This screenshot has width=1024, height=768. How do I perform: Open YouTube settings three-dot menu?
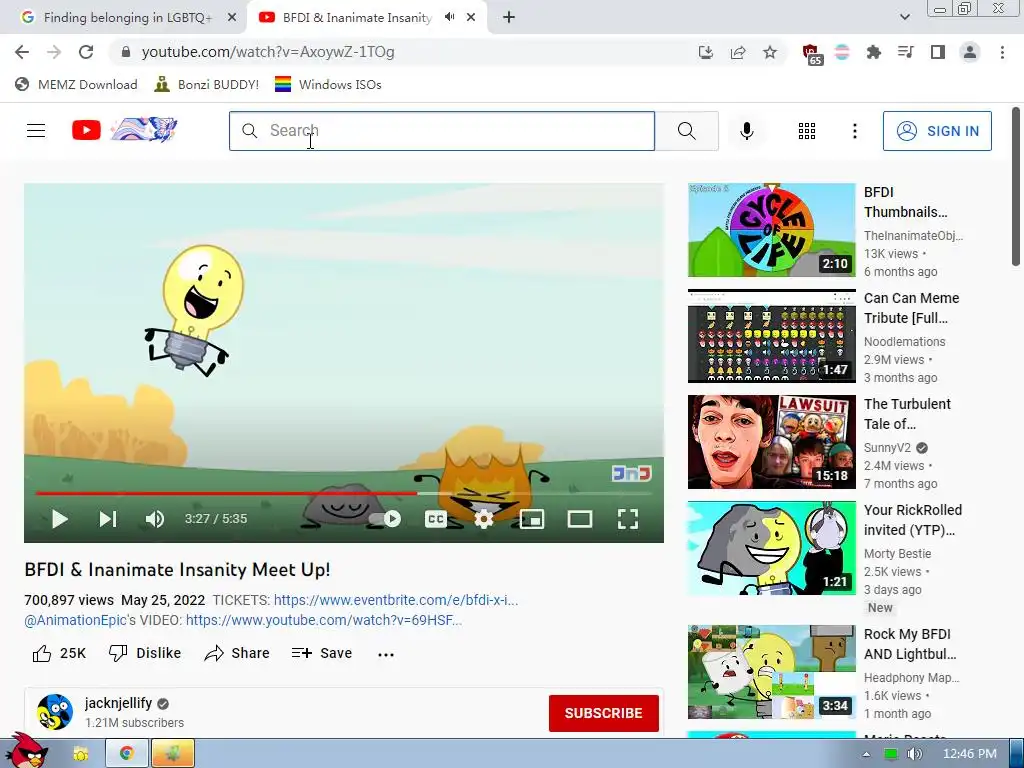tap(854, 131)
